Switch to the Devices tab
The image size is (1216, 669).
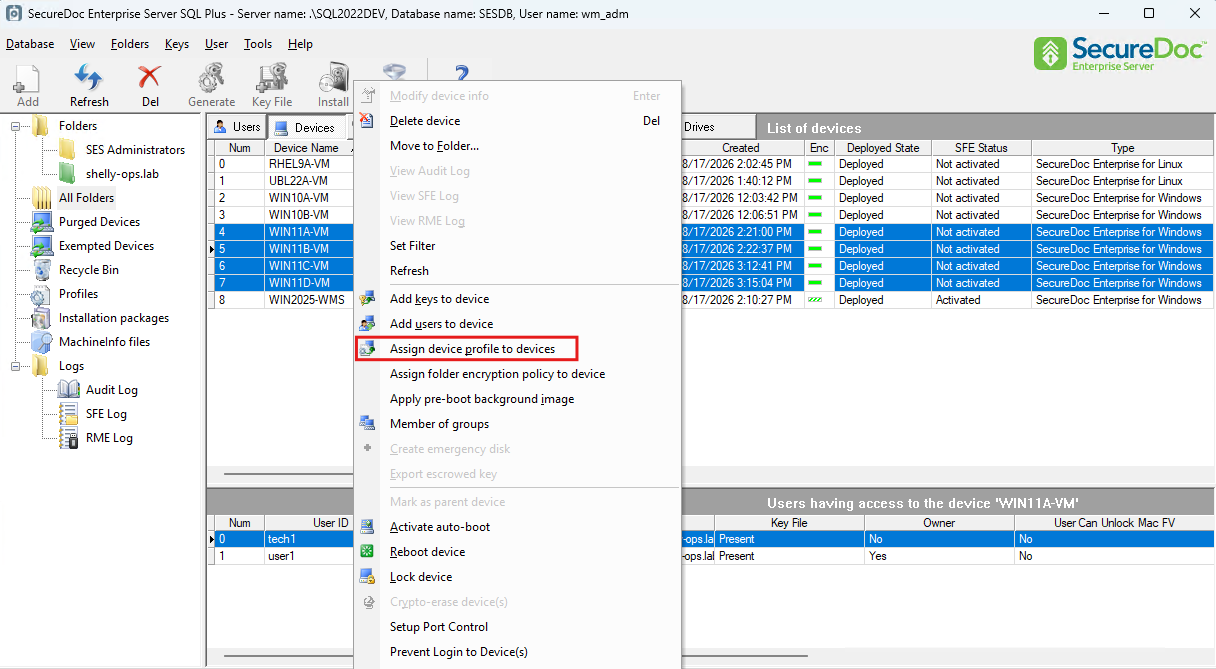[x=305, y=127]
